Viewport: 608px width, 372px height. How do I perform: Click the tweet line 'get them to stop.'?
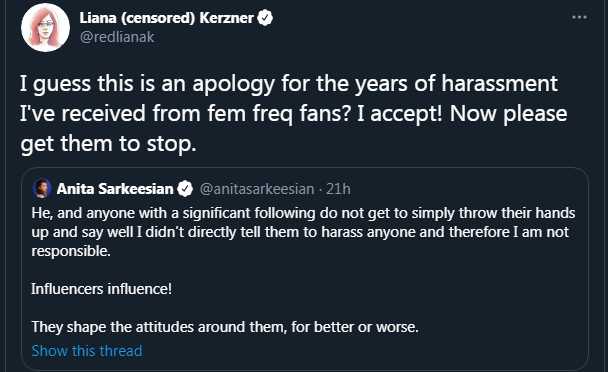coord(108,144)
